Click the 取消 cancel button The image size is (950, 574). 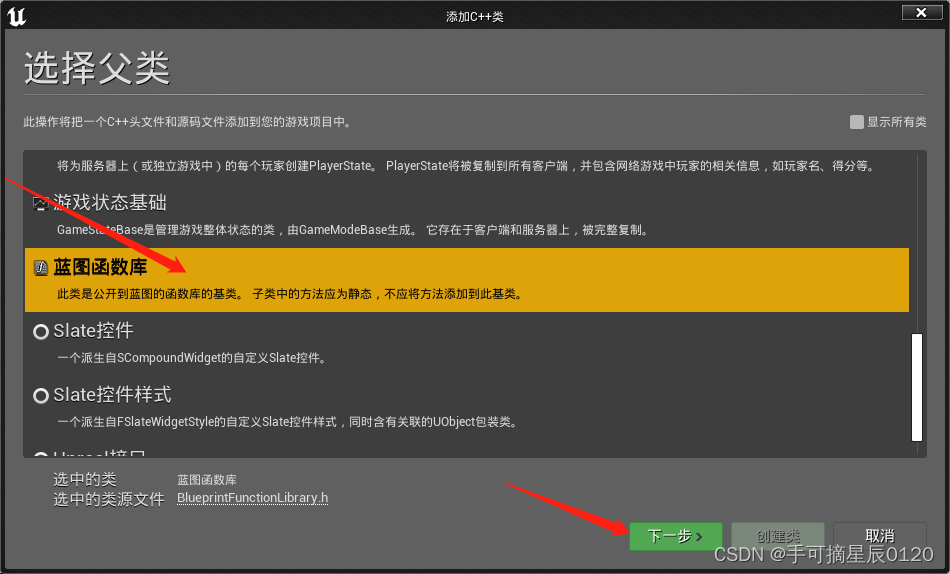pos(880,536)
